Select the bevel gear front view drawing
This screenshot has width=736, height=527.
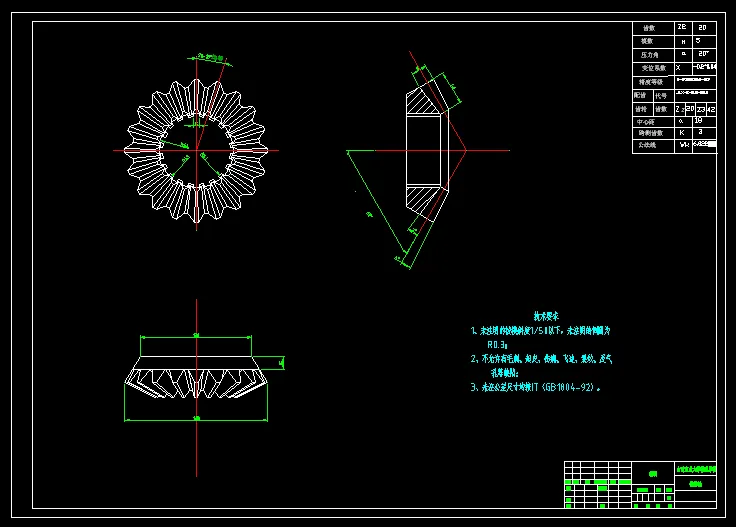point(197,150)
